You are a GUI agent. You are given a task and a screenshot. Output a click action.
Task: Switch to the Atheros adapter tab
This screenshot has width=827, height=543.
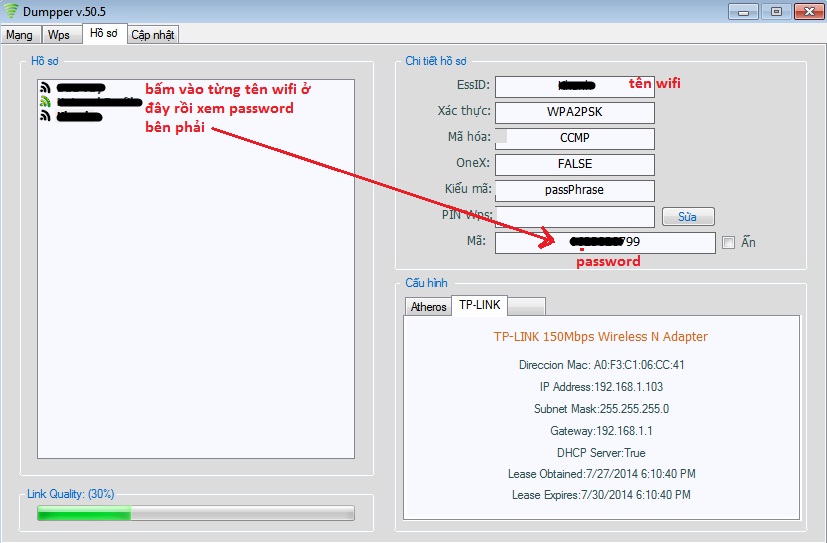click(x=428, y=306)
